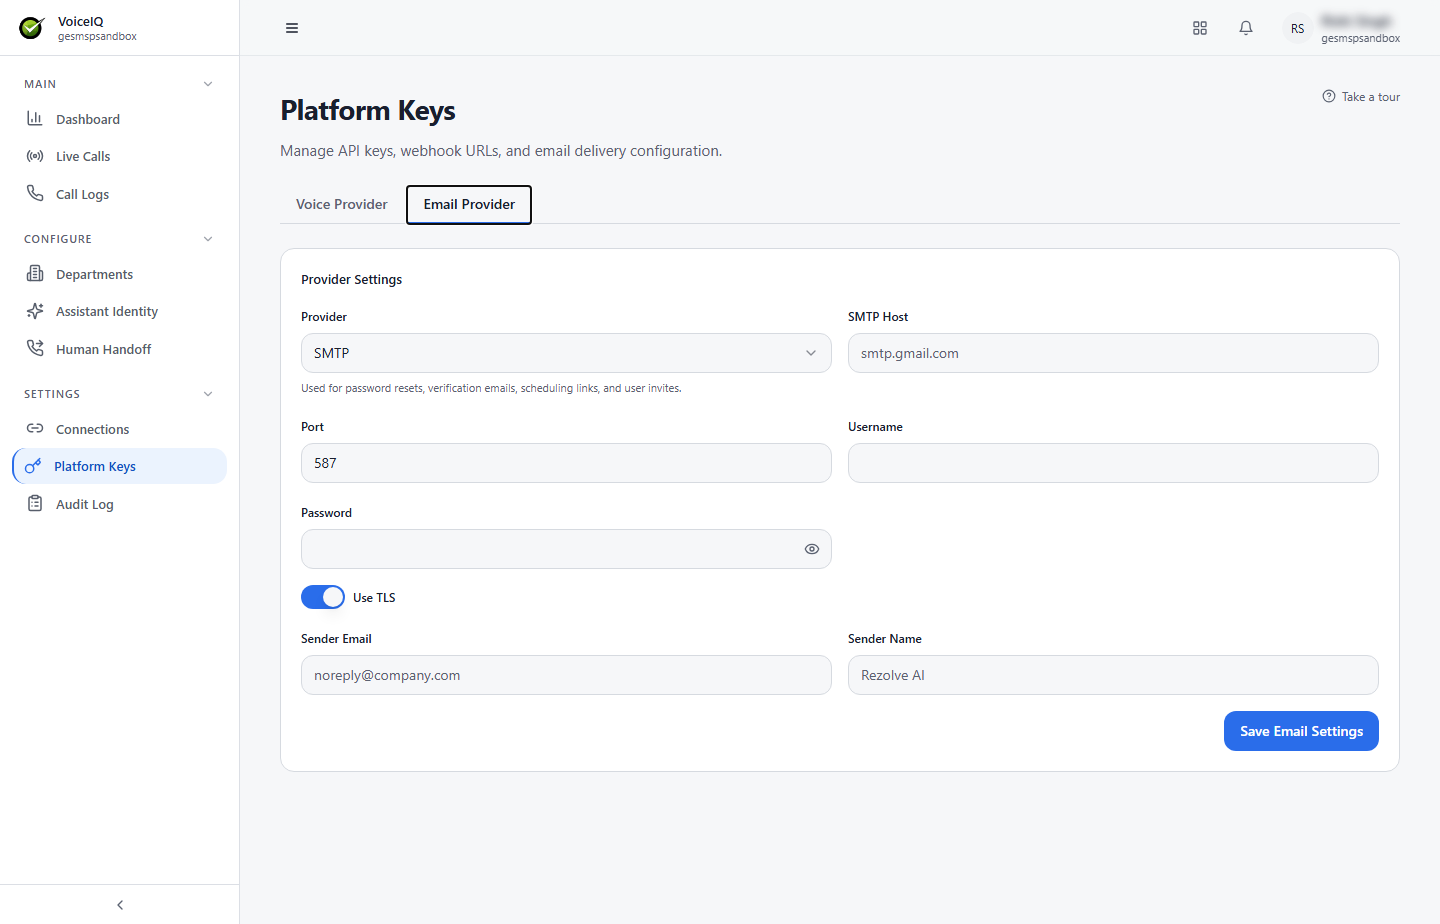Screen dimensions: 1440x924
Task: Click the Sender Name field
Action: [1113, 675]
